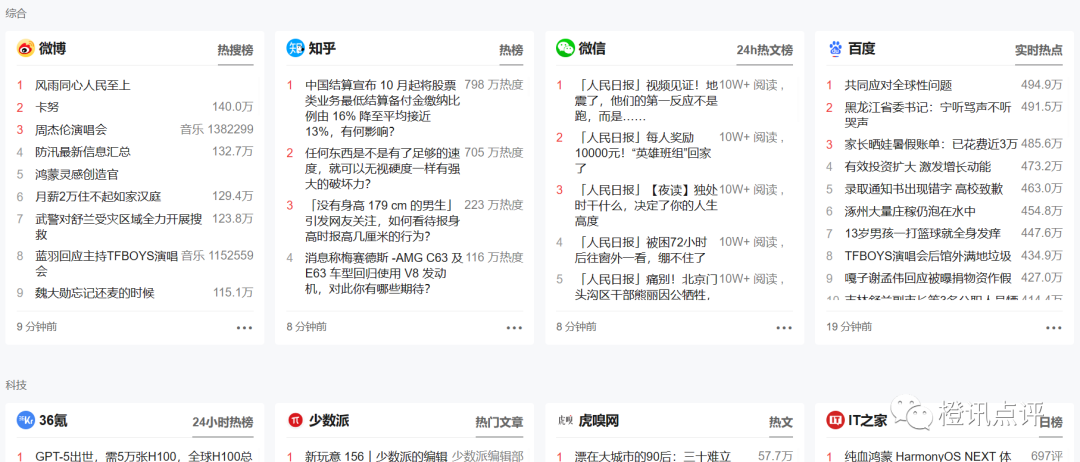Click the 少数派 red logo icon
This screenshot has height=462, width=1080.
(x=295, y=420)
